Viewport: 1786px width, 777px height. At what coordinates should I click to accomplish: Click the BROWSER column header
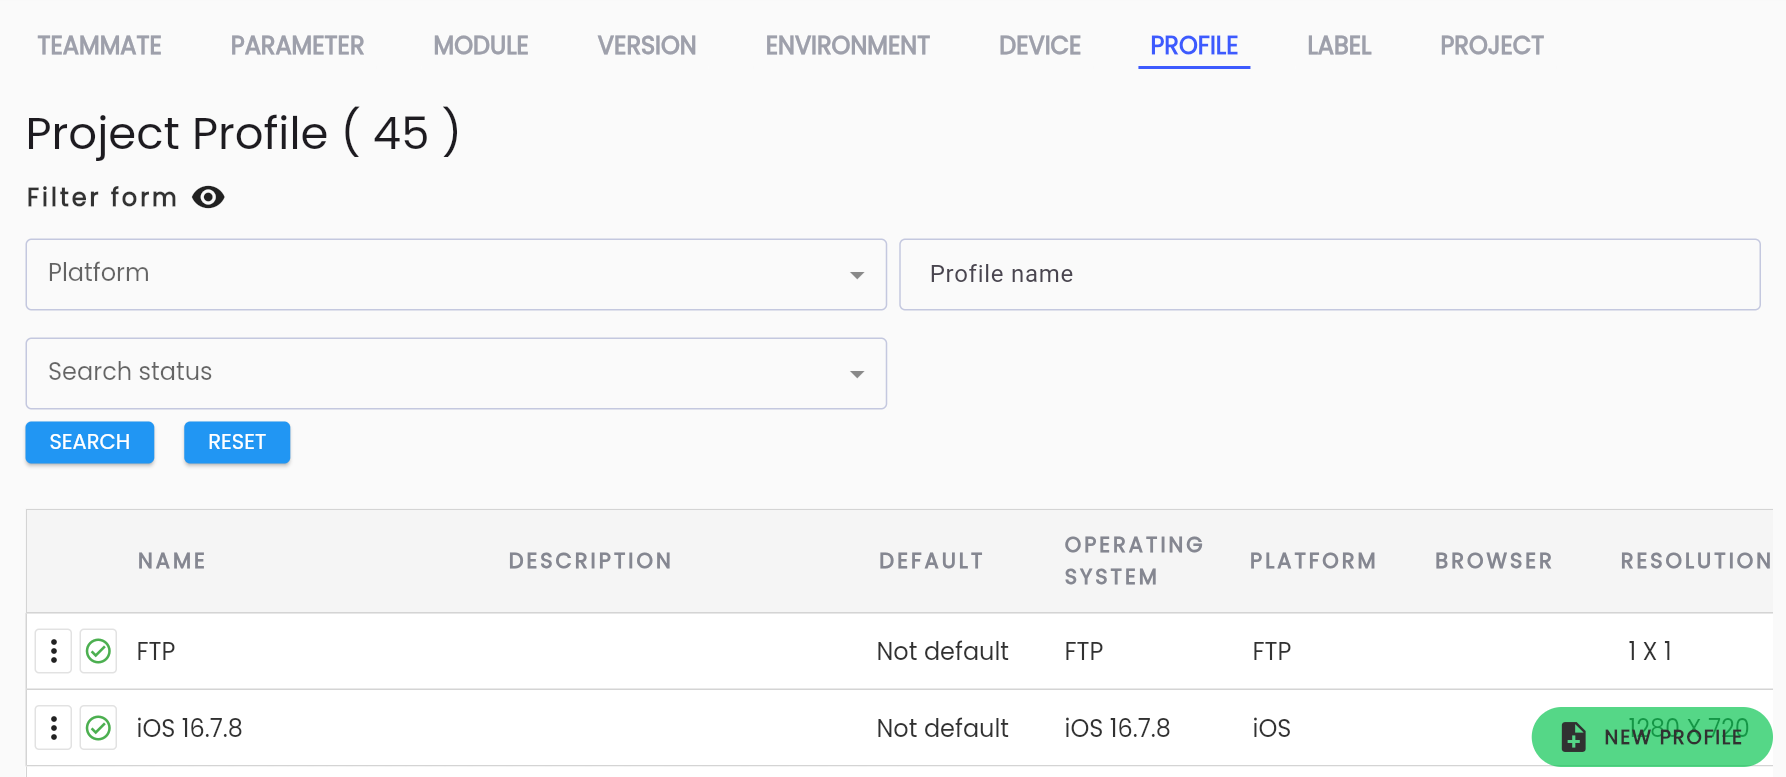(1494, 561)
